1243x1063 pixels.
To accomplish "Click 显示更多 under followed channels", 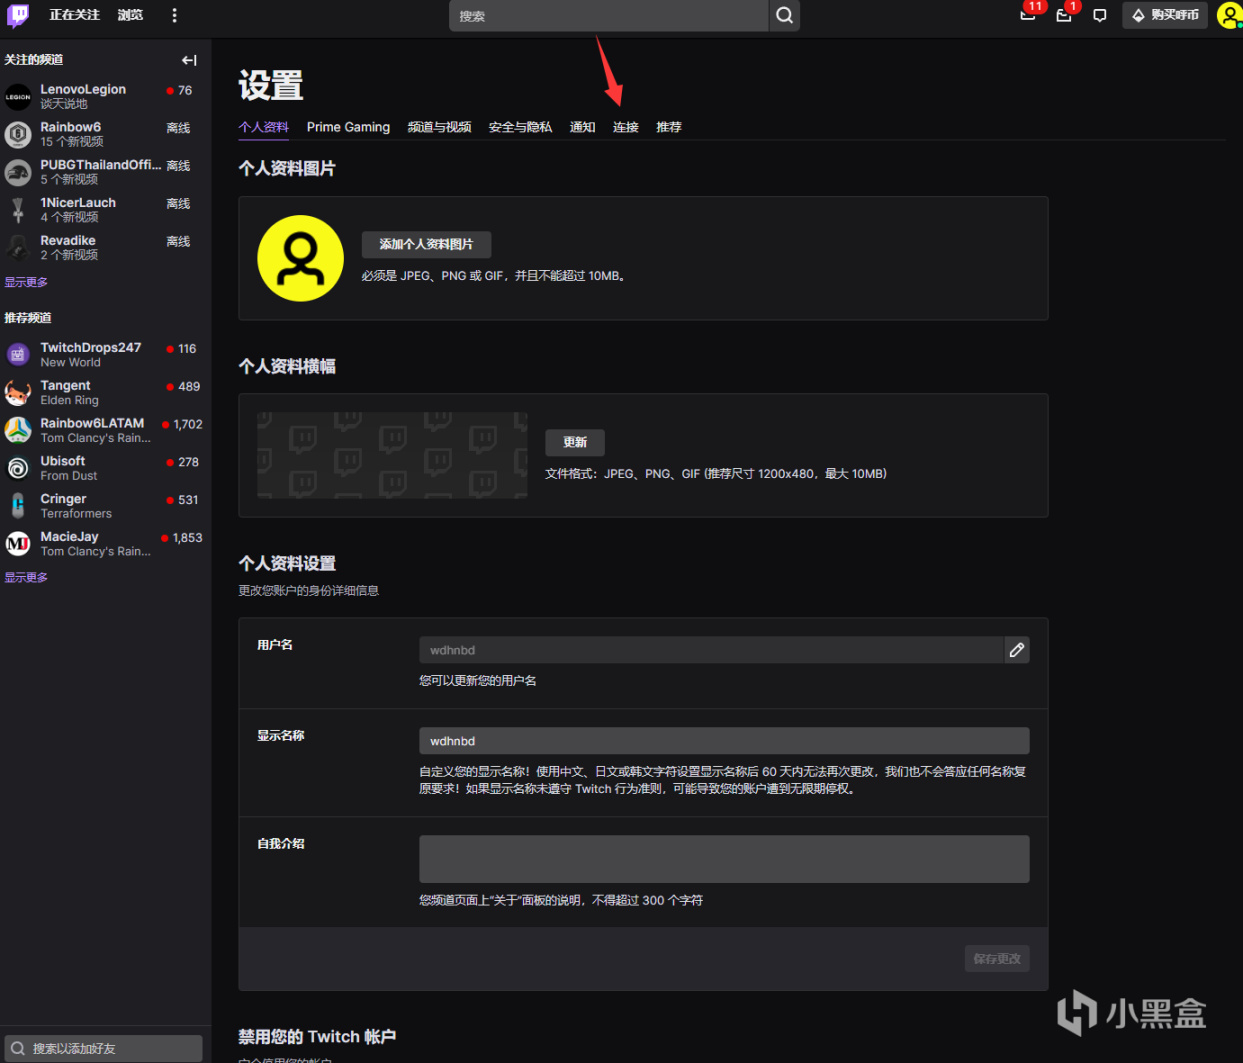I will 26,282.
